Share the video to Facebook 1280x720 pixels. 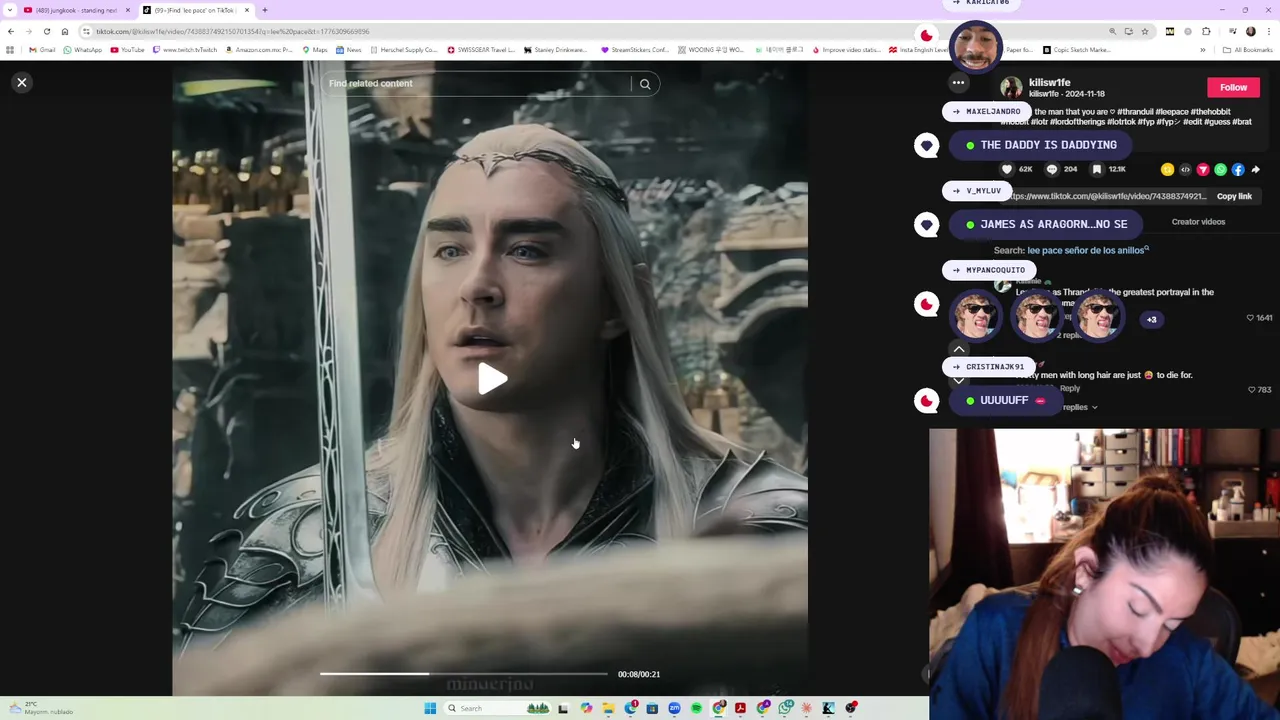click(x=1238, y=170)
